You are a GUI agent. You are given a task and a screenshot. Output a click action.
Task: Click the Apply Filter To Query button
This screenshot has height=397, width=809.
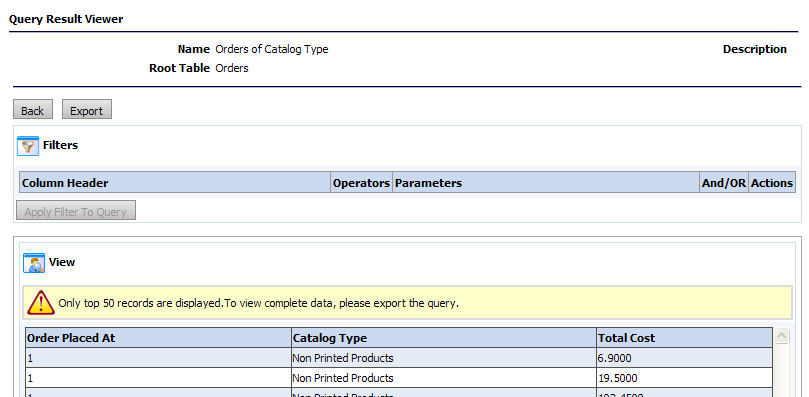click(x=76, y=211)
